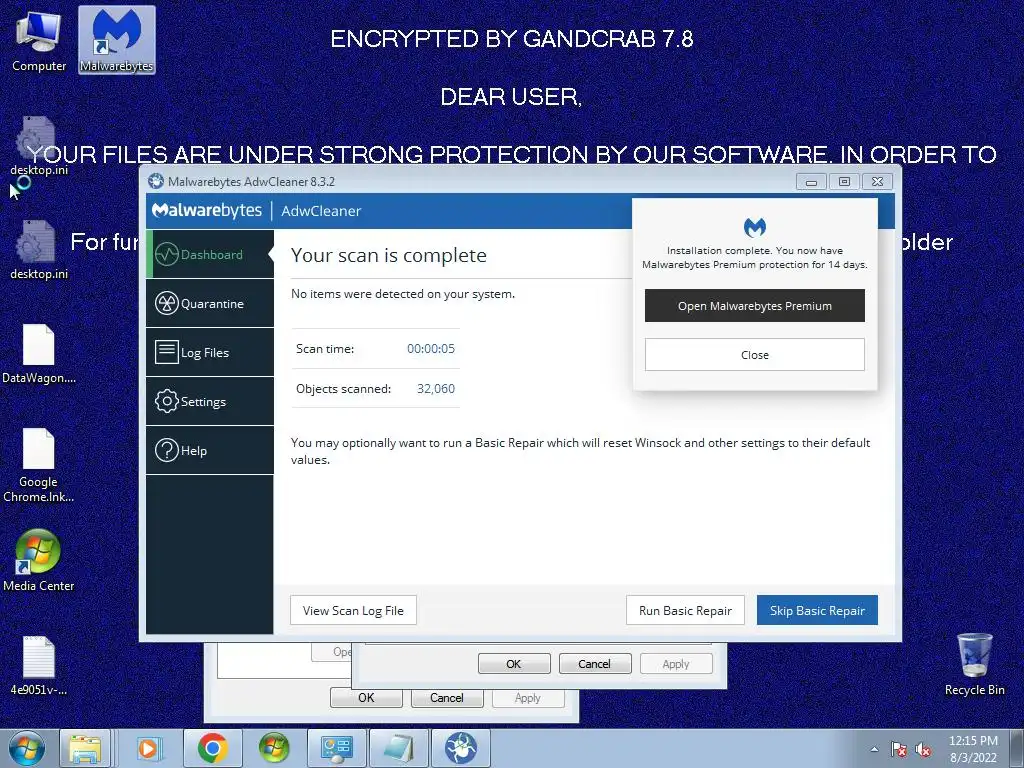
Task: Click the Quarantine radiation icon
Action: (167, 303)
